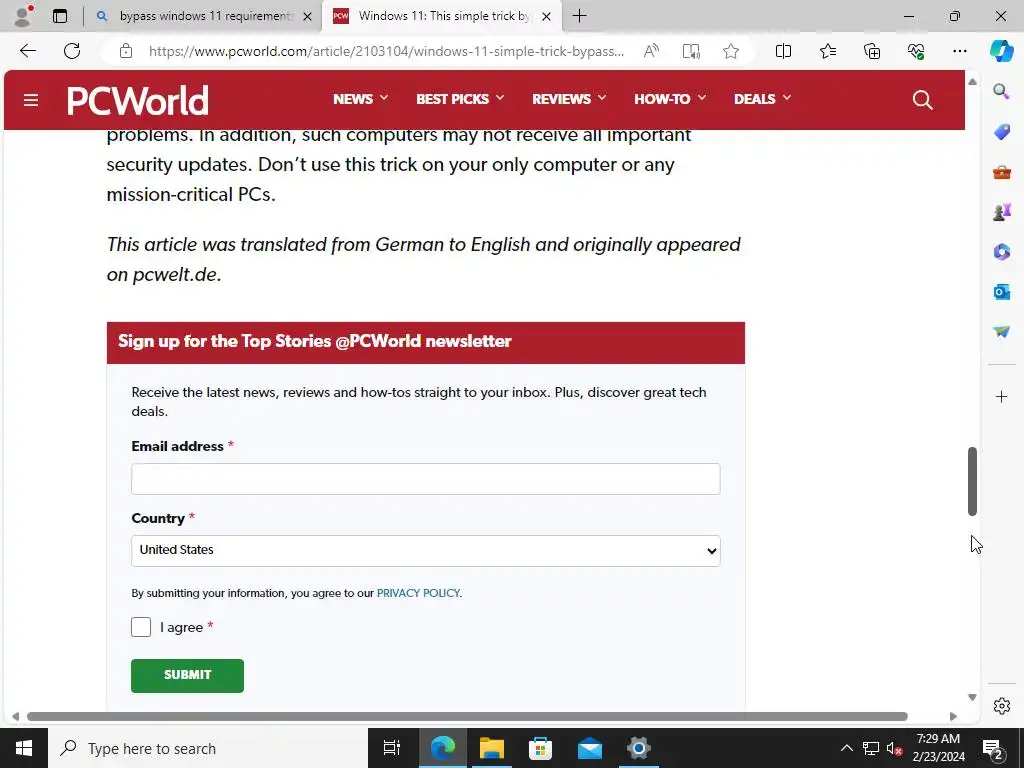Click the horizontal scrollbar left arrow
The image size is (1024, 768).
click(16, 716)
